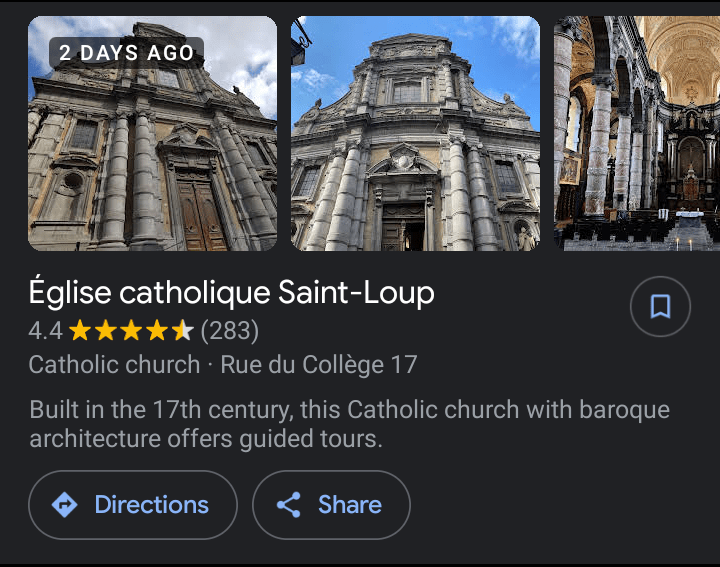Click the fourth yellow rating star
The image size is (720, 567).
(x=158, y=330)
